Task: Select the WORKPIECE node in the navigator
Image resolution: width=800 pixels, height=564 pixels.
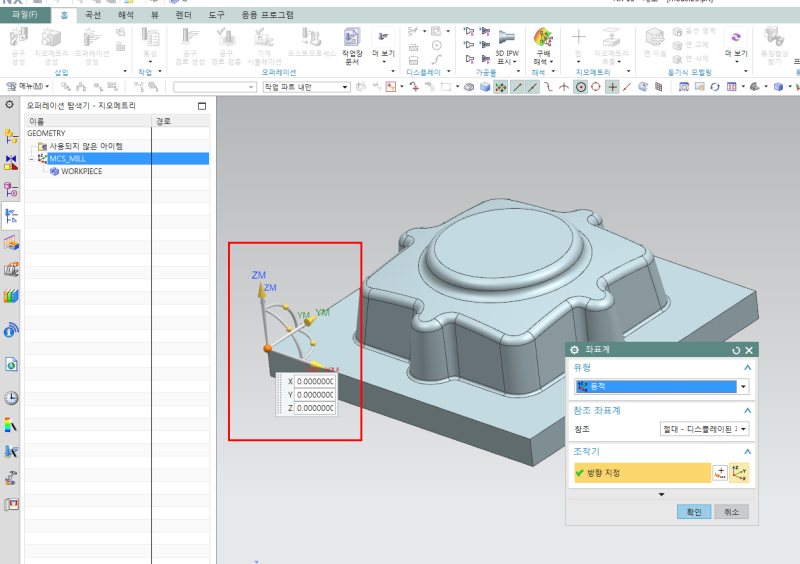Action: (81, 171)
